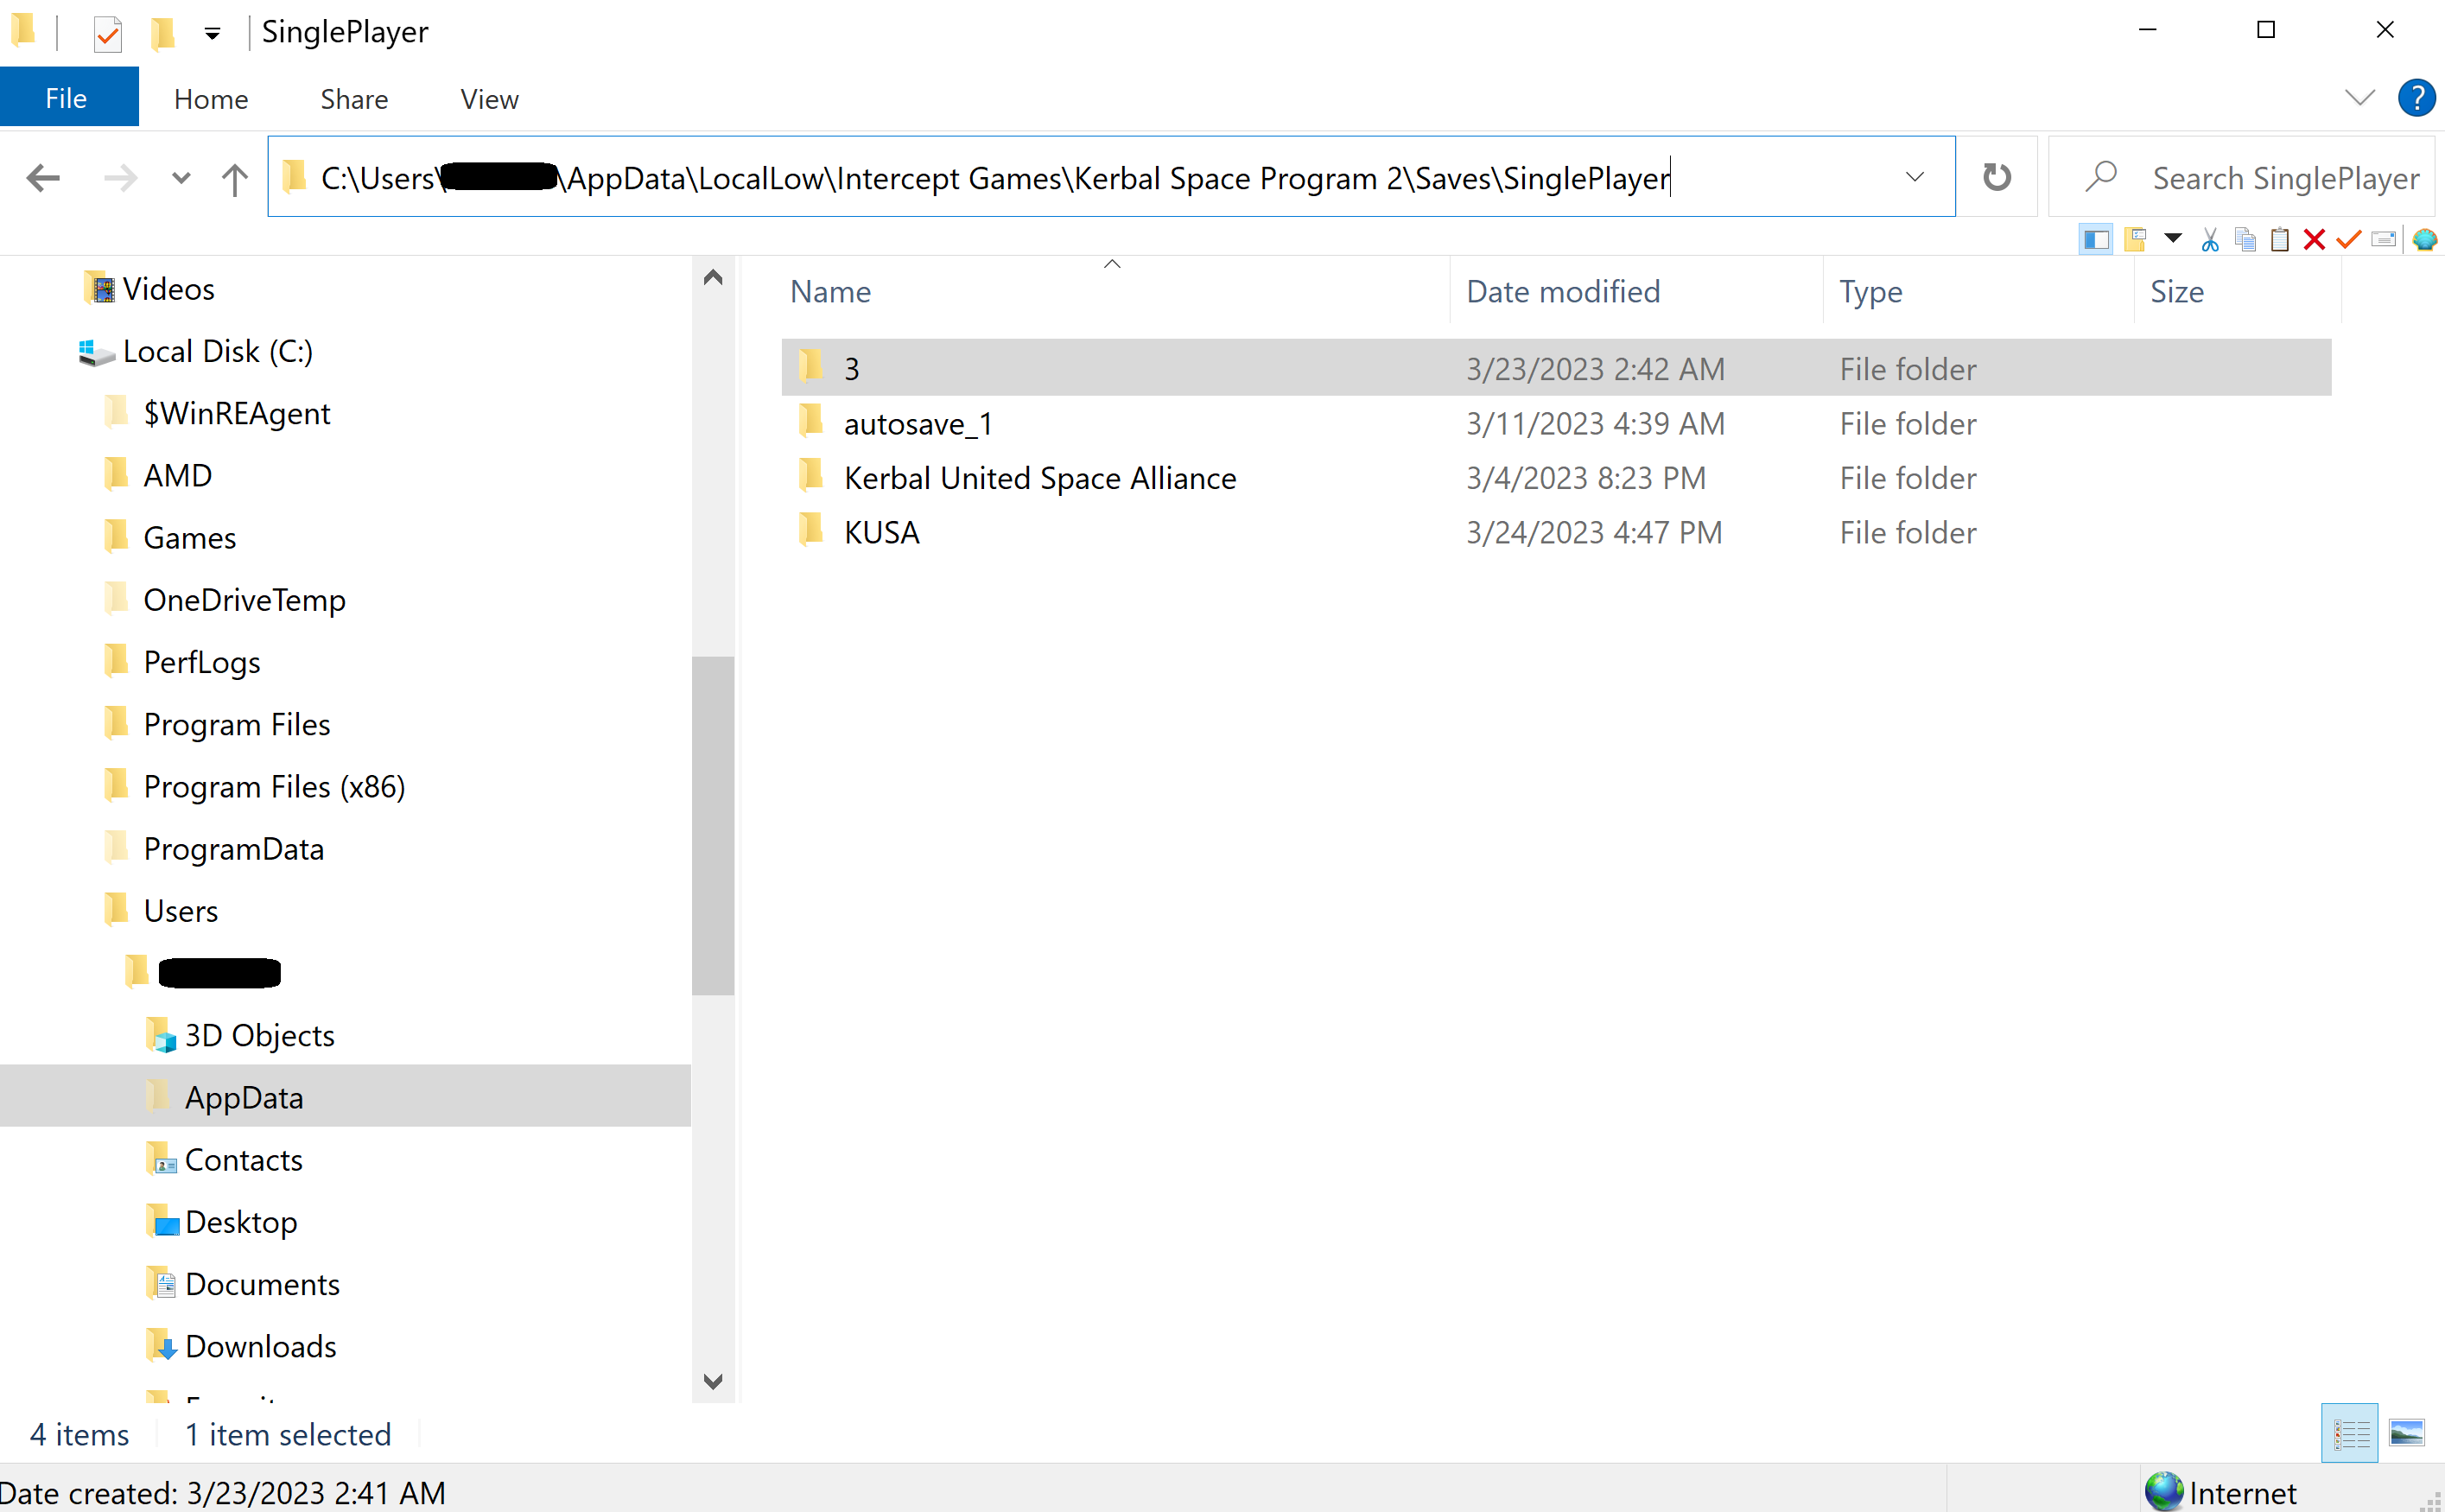Viewport: 2445px width, 1512px height.
Task: Click the Copy toolbar icon
Action: [2245, 240]
